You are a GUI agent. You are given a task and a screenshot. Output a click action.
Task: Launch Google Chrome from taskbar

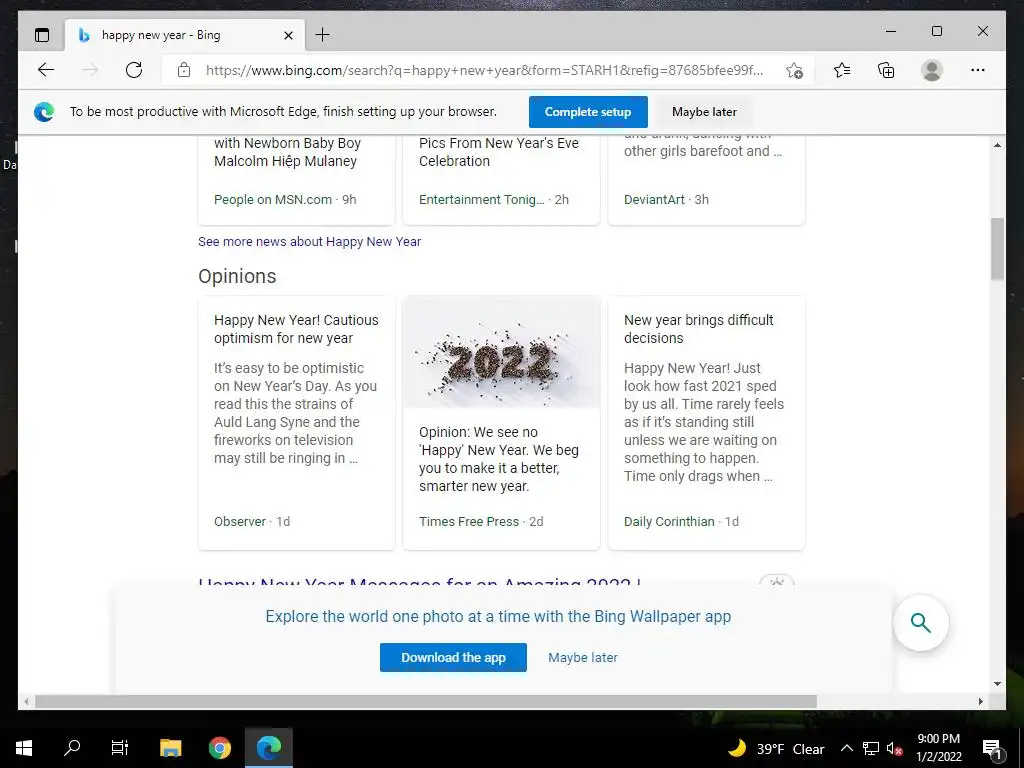(x=220, y=748)
